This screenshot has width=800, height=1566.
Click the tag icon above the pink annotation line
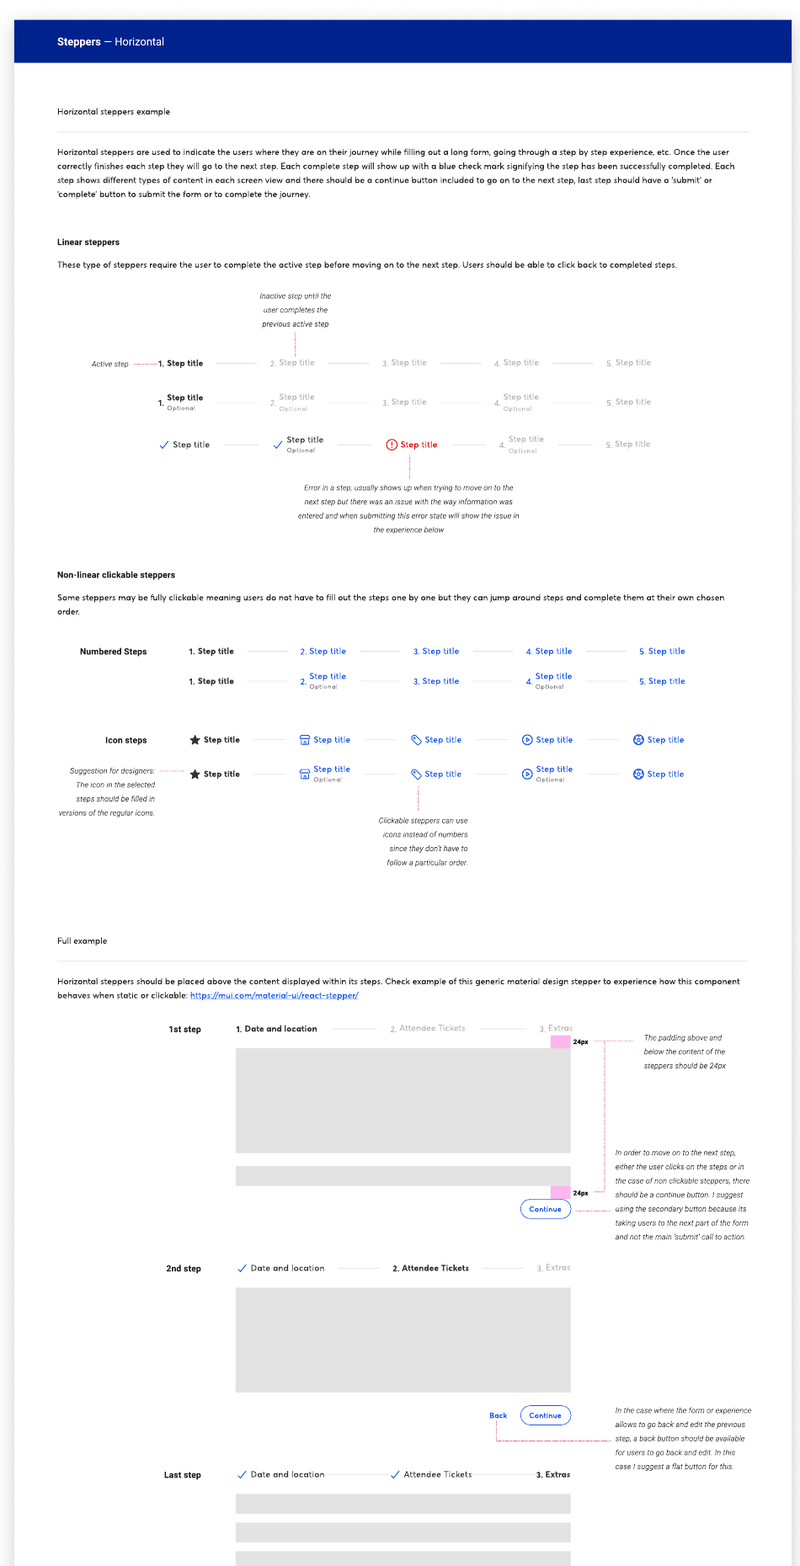416,774
